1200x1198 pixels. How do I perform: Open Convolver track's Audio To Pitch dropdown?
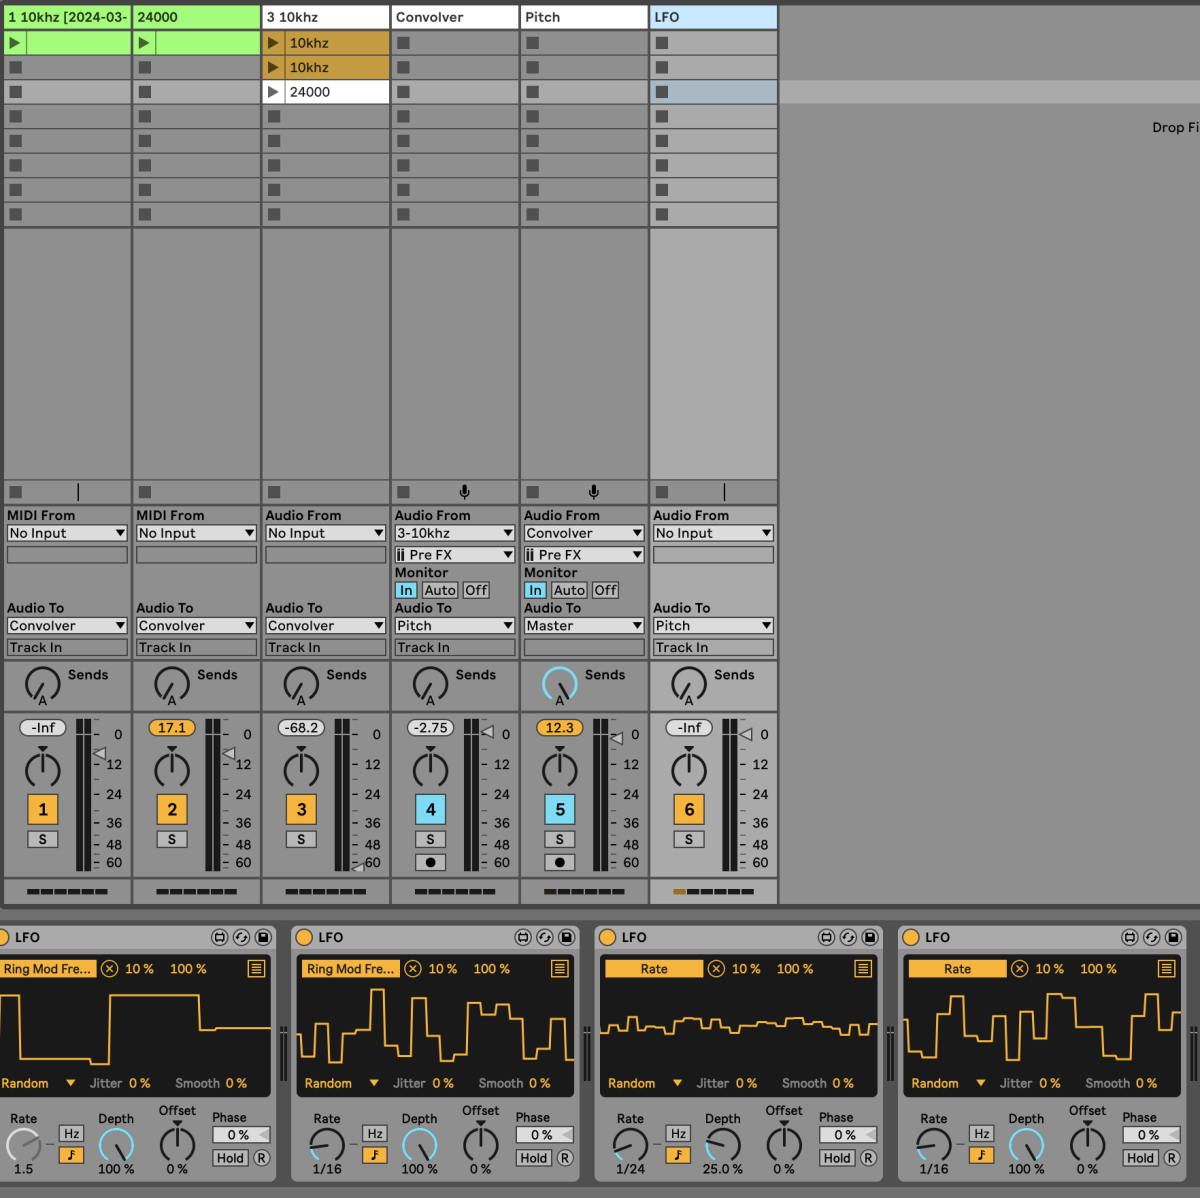pyautogui.click(x=454, y=625)
